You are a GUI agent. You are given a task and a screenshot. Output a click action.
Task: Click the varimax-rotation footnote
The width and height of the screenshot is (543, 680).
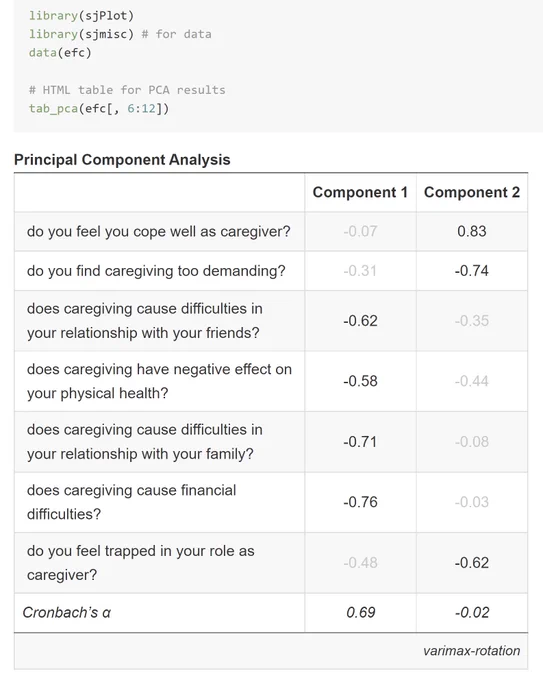point(471,651)
